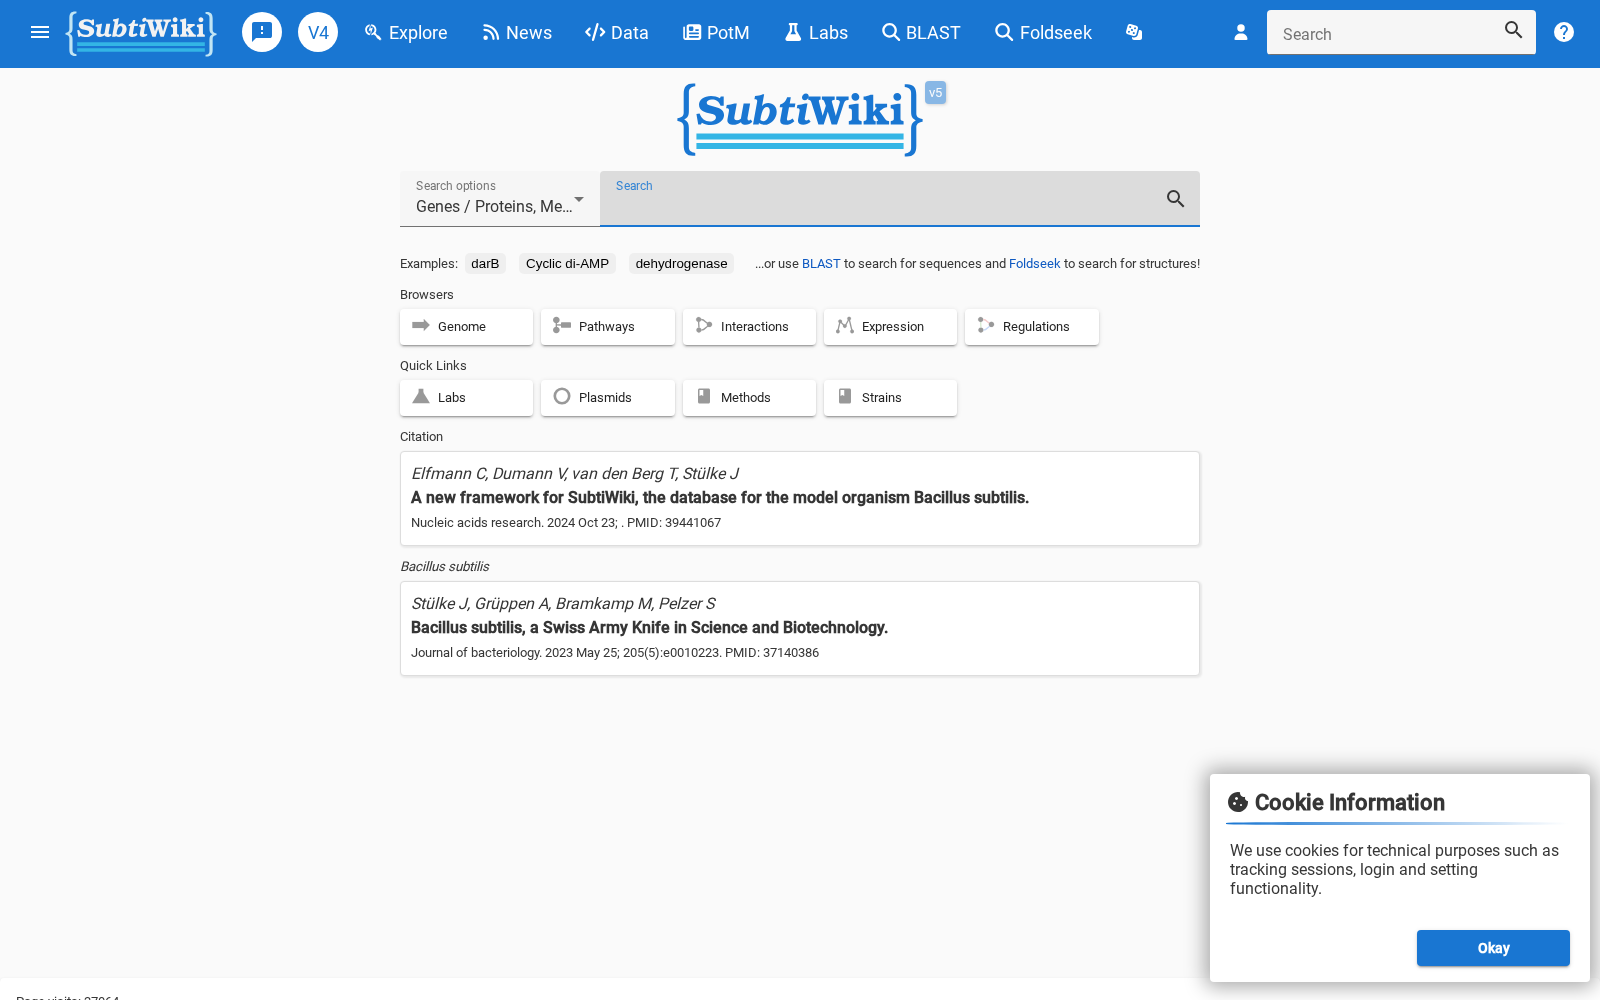Open the Swiss Army Knife citation card
The image size is (1600, 1000).
click(x=800, y=628)
